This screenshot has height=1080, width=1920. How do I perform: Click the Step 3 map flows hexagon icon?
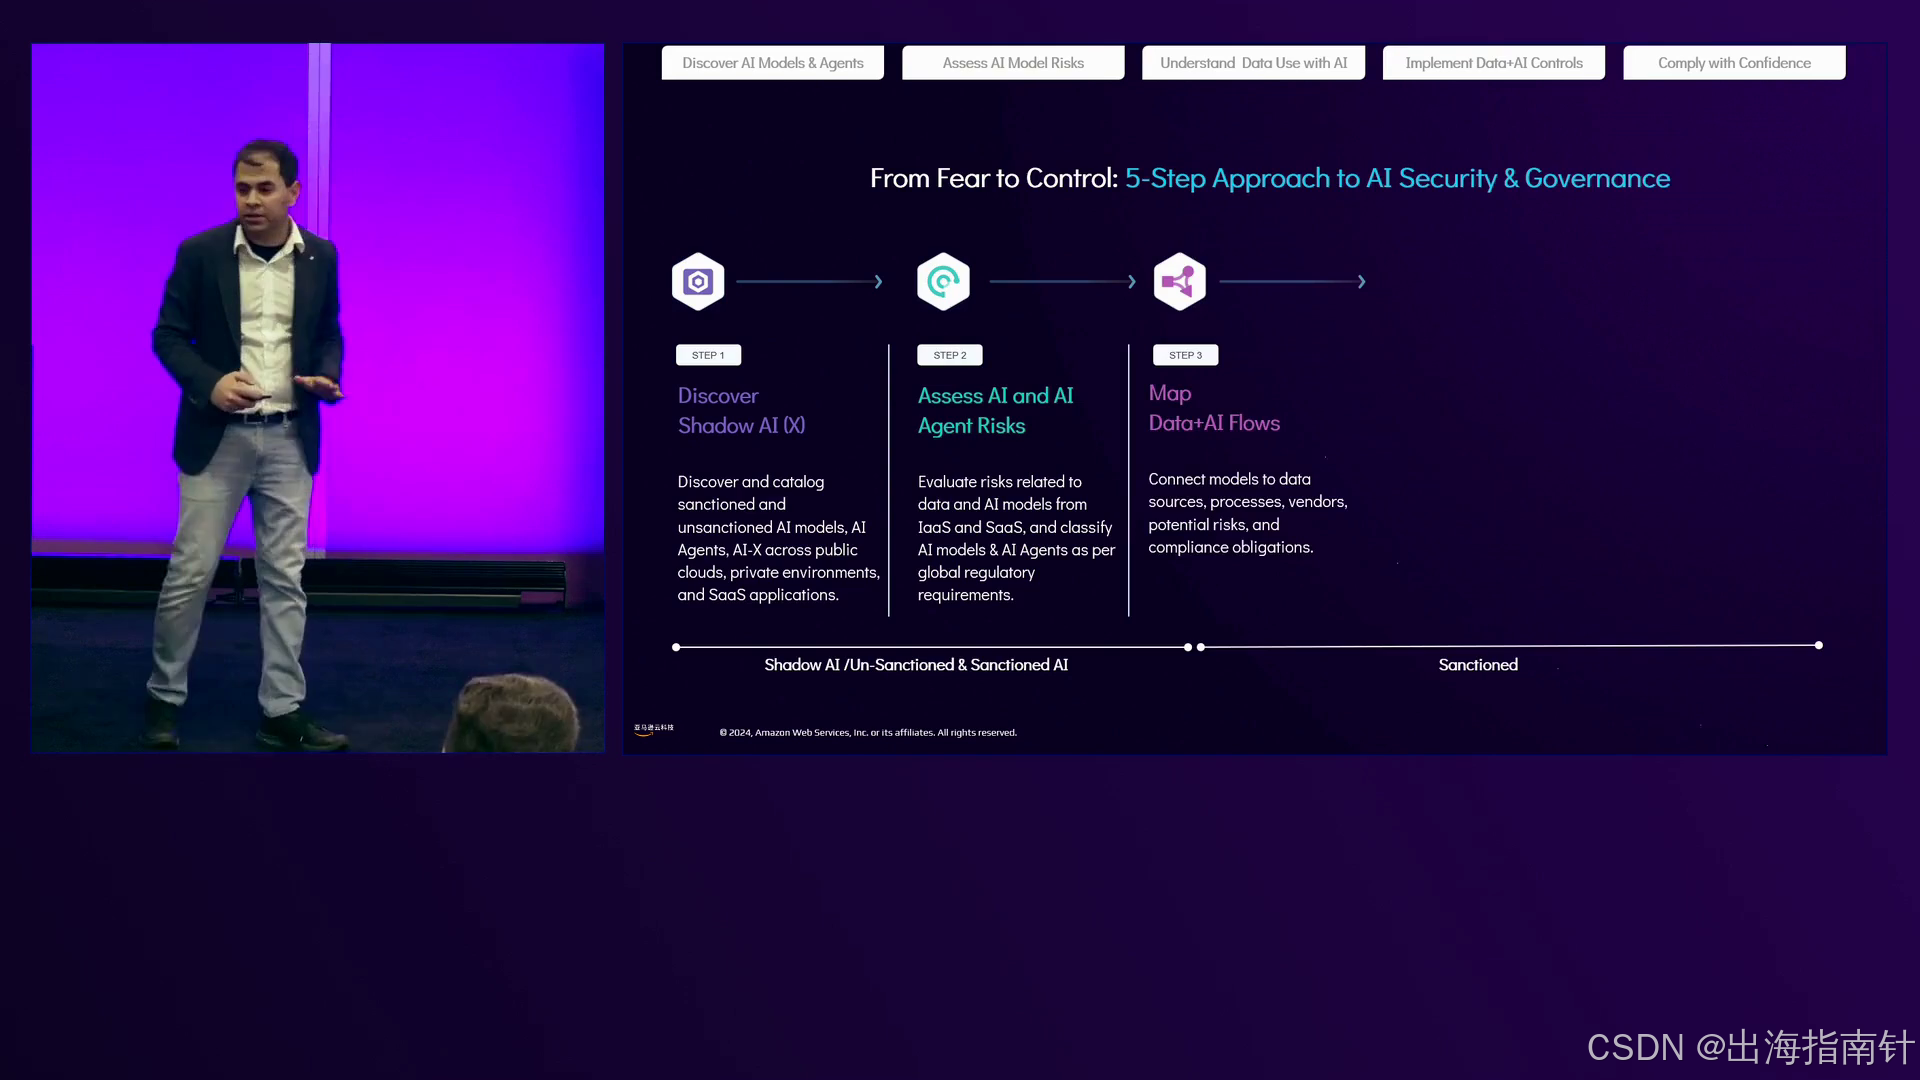[x=1179, y=282]
